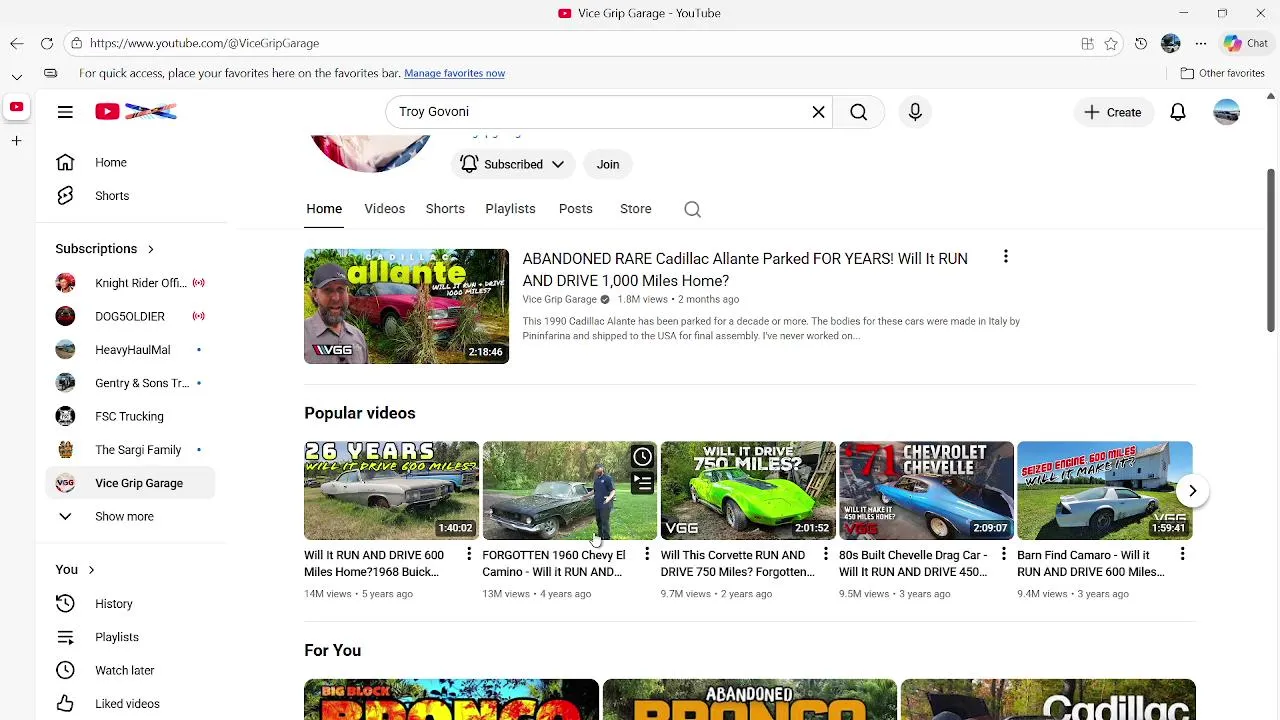This screenshot has height=720, width=1280.
Task: Open HeavyHaulMal subscription channel
Action: (130, 350)
